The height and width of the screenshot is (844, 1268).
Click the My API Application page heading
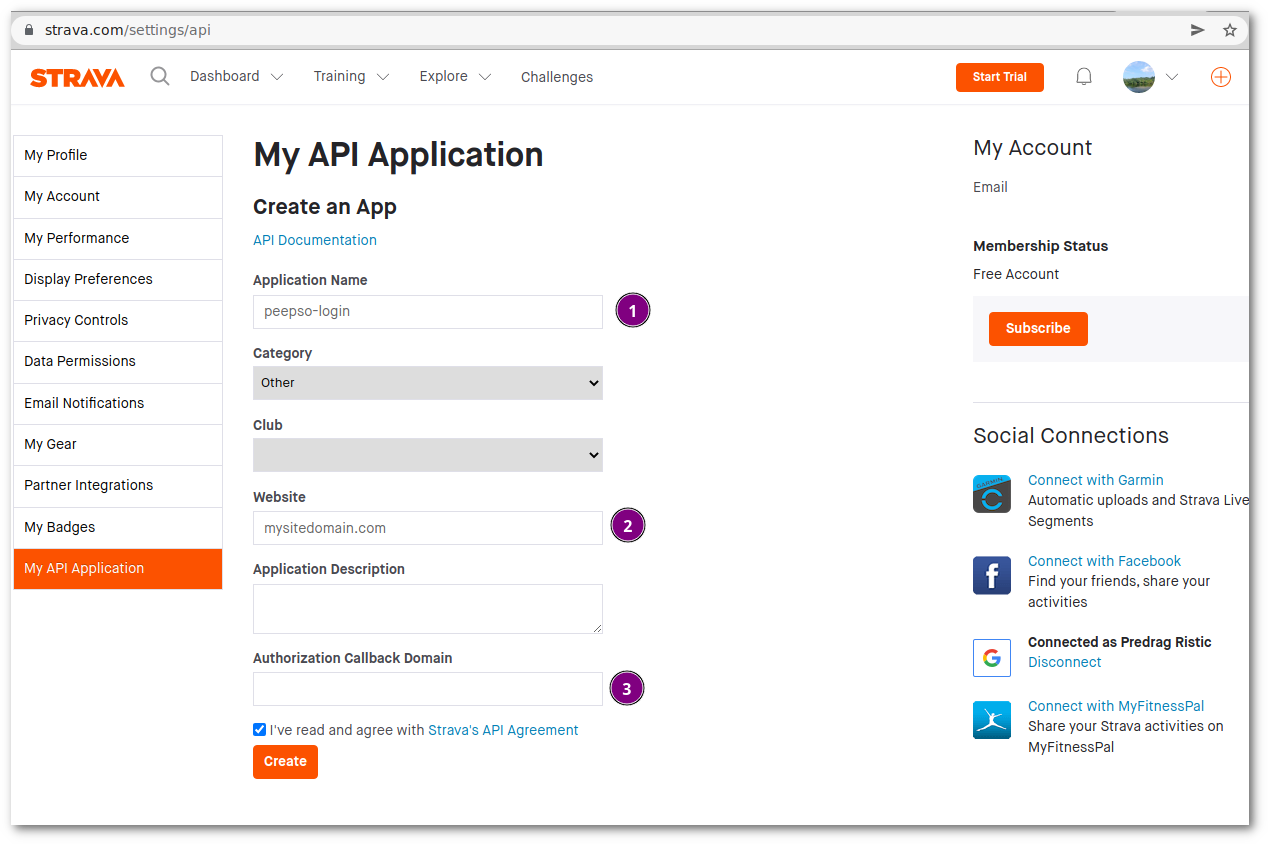pos(398,155)
